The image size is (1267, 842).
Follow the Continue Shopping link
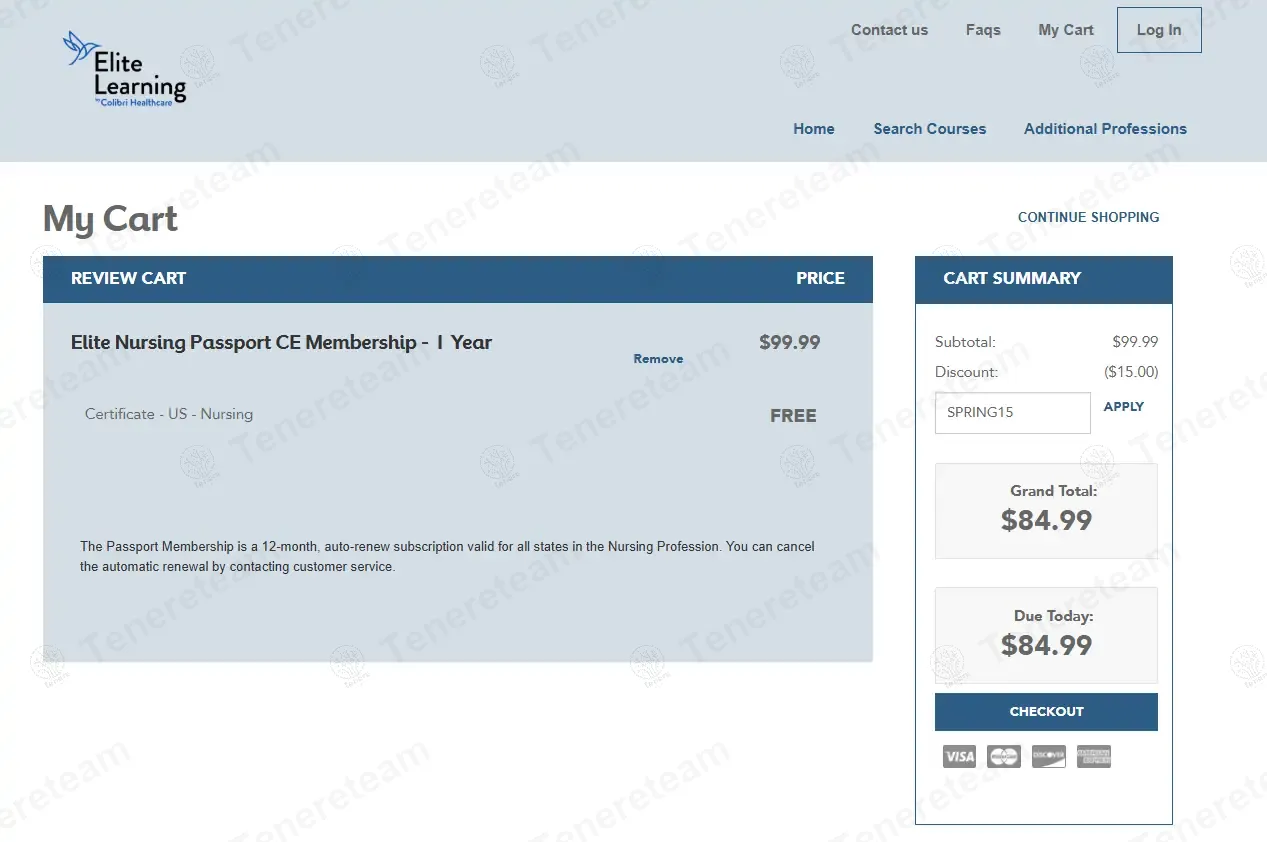(x=1088, y=217)
